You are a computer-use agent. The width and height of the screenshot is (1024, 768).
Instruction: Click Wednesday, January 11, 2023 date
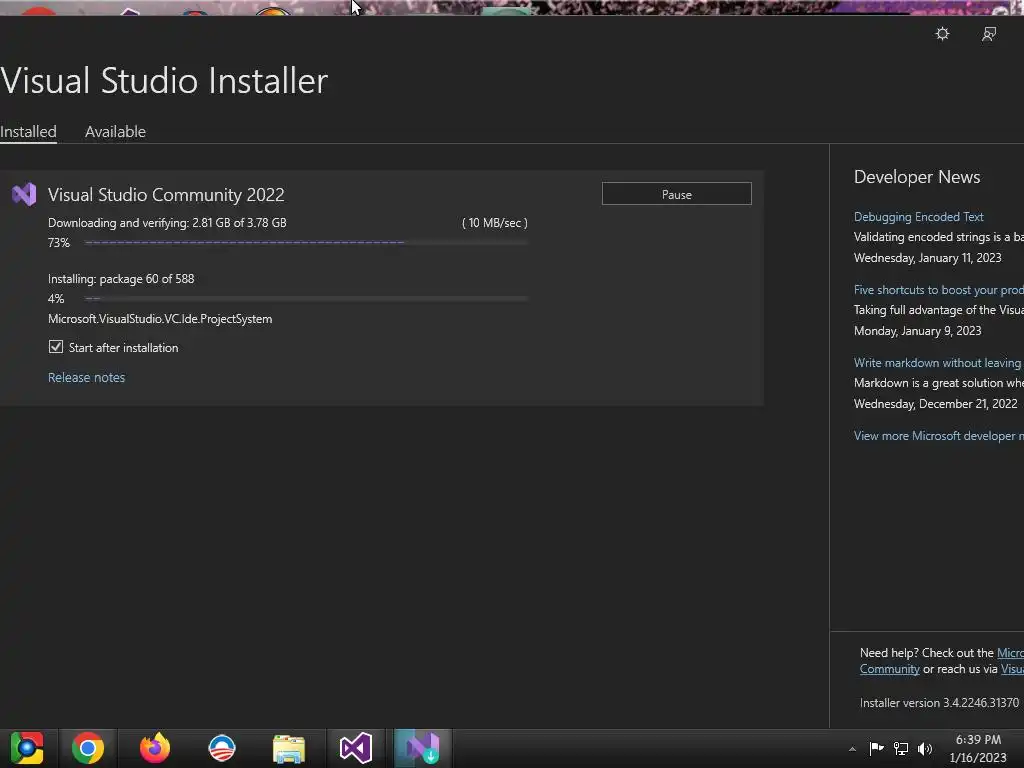927,258
